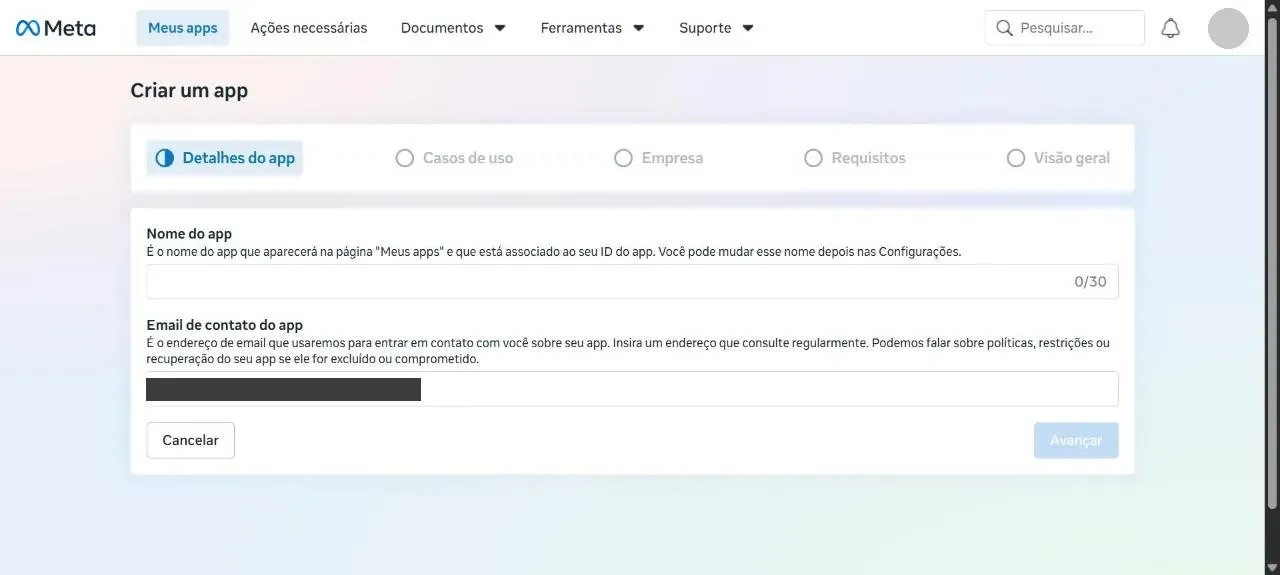Open the Meus apps tab
This screenshot has width=1280, height=575.
click(x=183, y=28)
